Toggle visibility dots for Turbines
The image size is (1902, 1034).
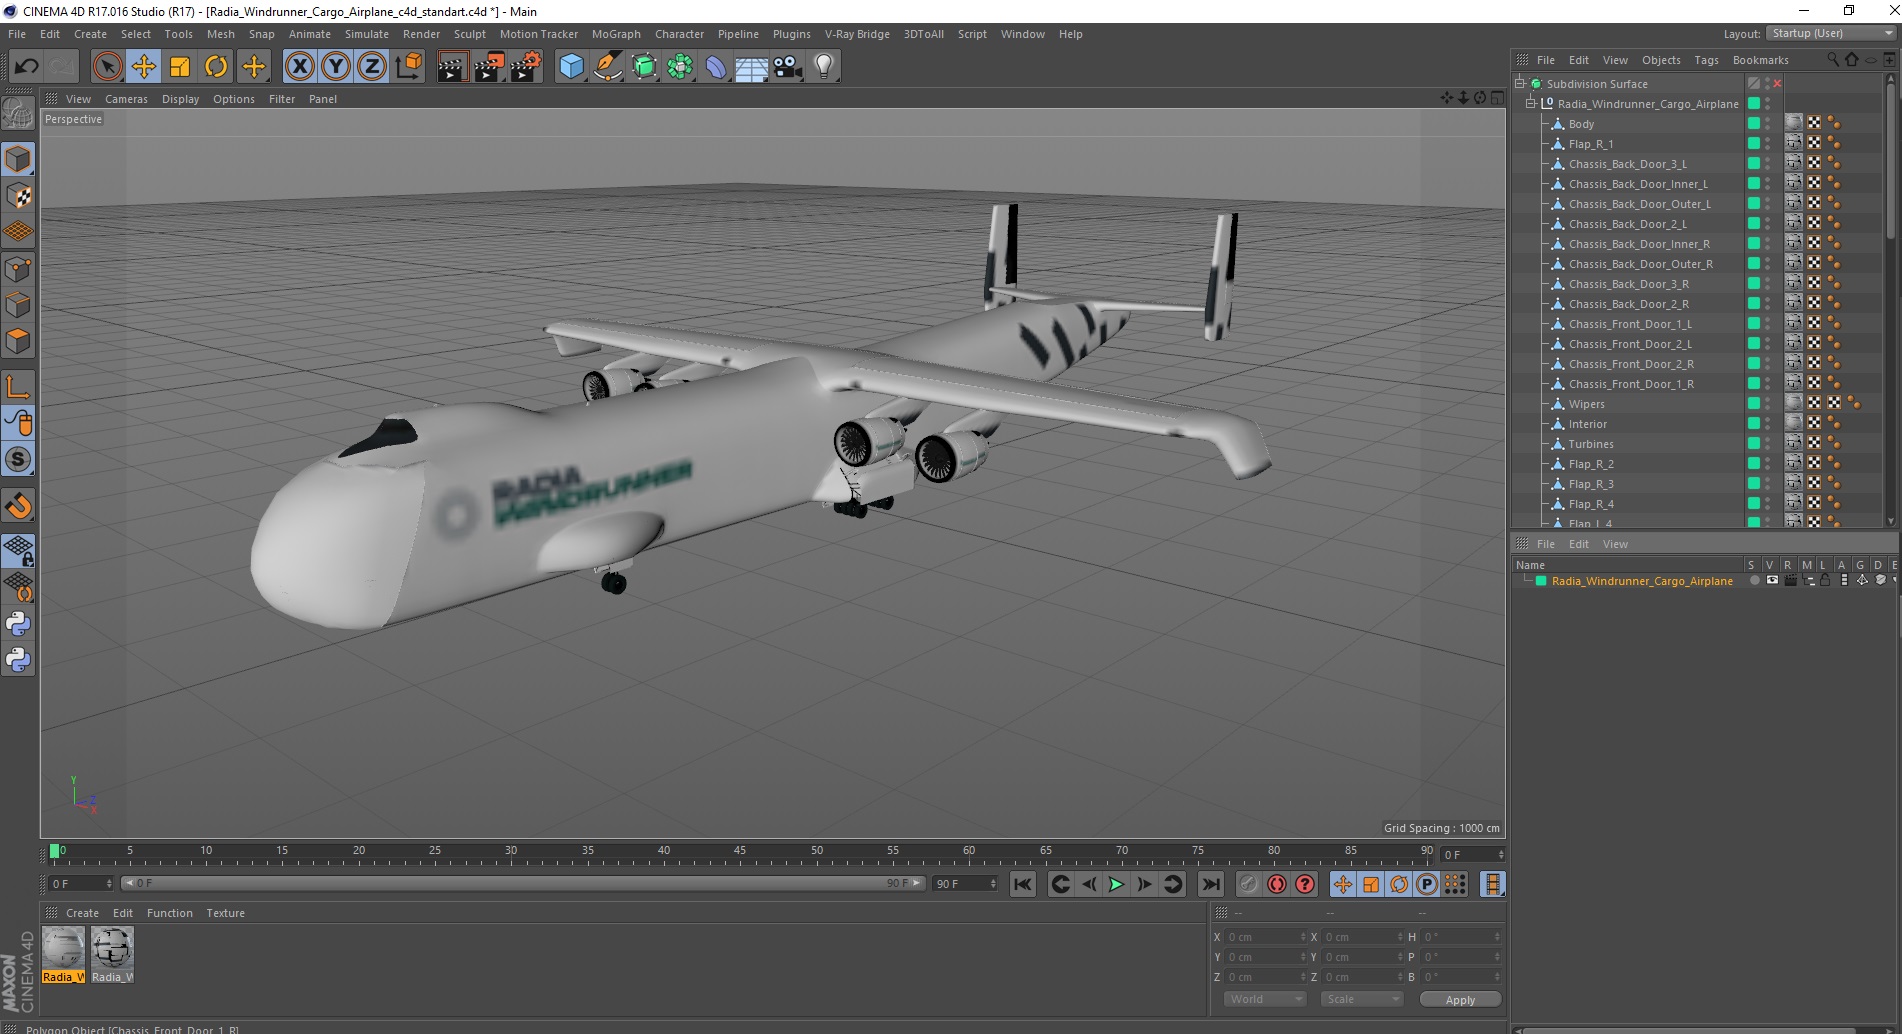point(1768,444)
